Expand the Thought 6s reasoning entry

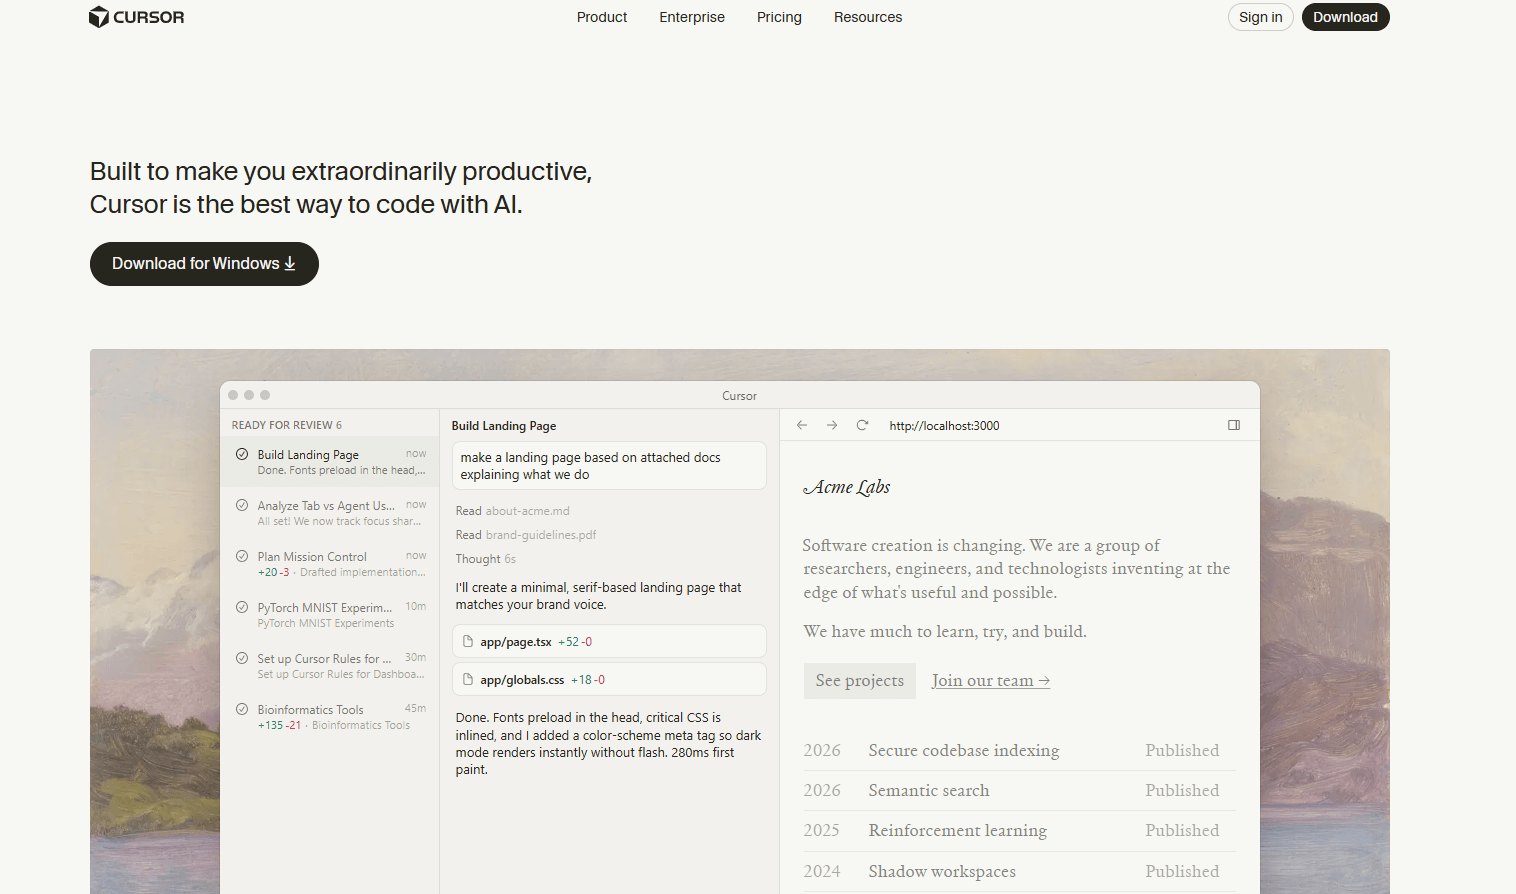pos(485,558)
